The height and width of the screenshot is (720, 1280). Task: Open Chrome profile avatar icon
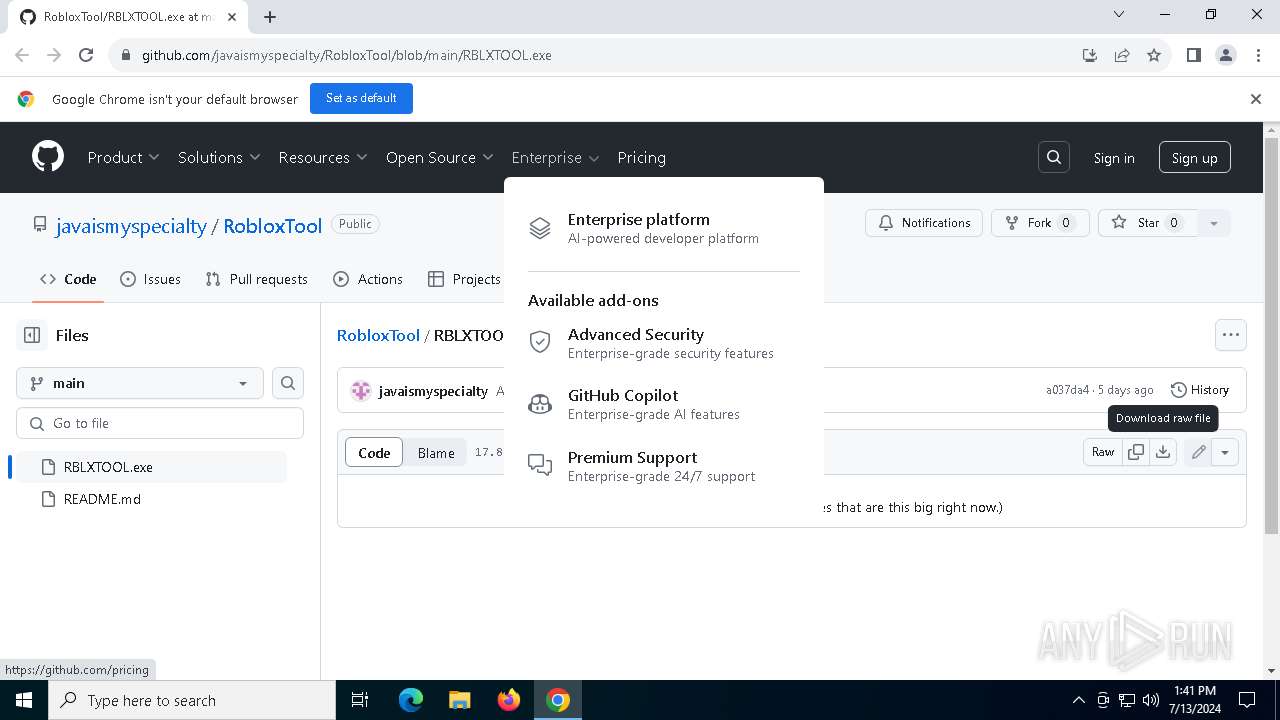[x=1226, y=55]
